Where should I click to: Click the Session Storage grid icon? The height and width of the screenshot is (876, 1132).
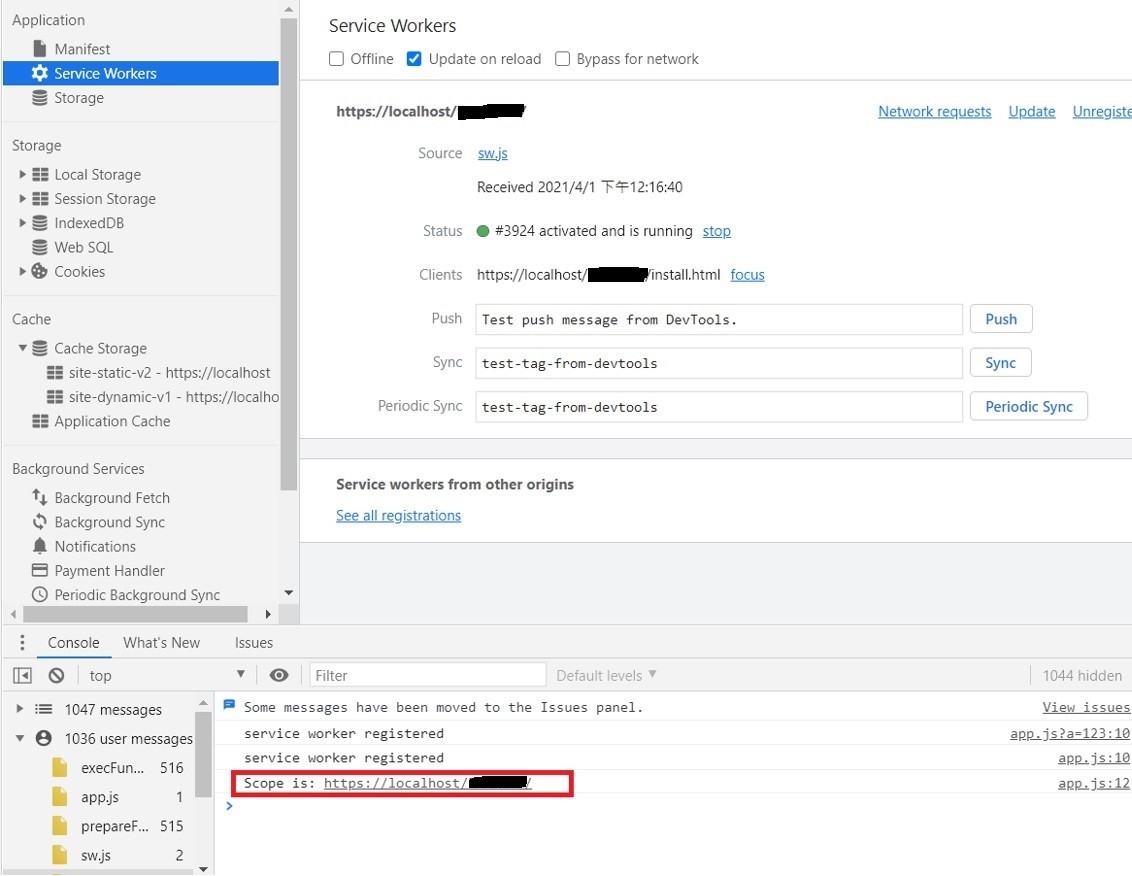(40, 199)
